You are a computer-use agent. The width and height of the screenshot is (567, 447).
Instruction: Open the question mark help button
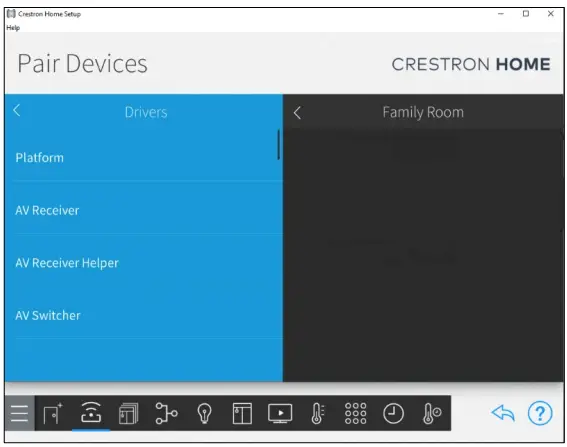point(540,413)
